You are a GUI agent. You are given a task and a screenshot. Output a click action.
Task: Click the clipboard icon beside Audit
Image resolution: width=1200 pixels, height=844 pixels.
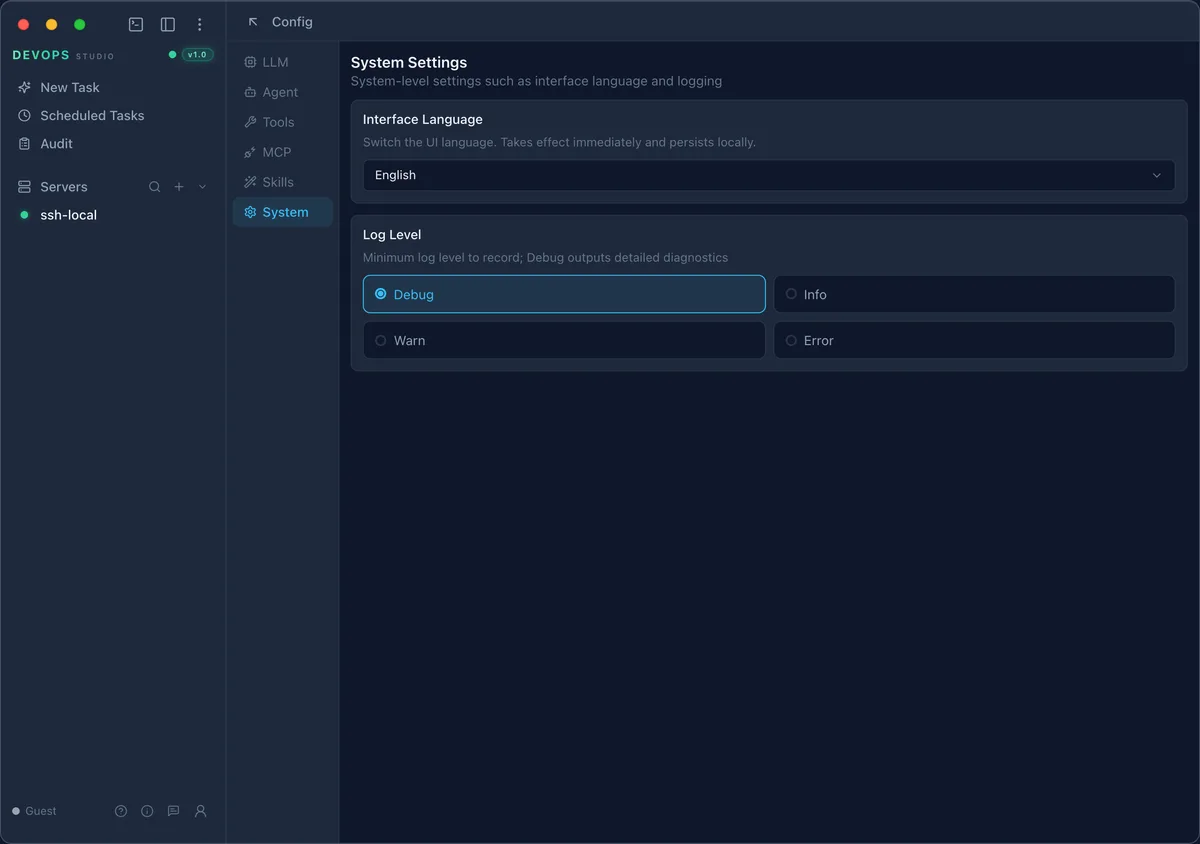pos(25,144)
